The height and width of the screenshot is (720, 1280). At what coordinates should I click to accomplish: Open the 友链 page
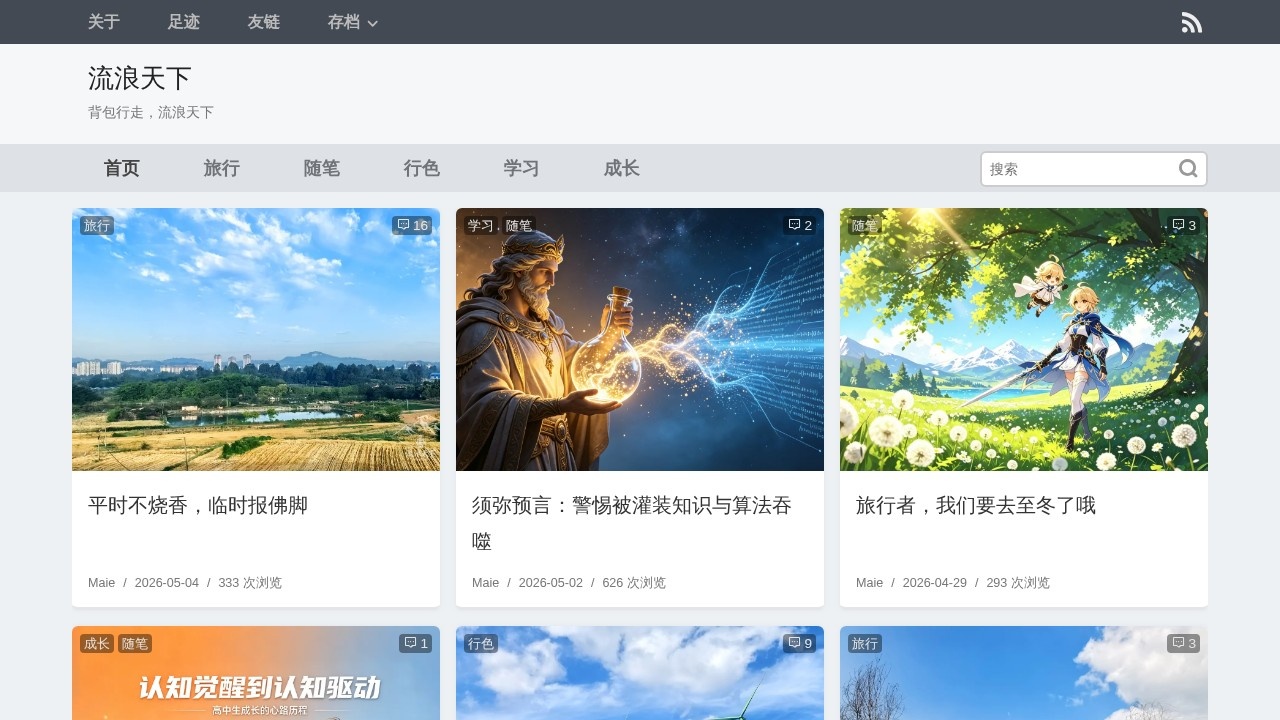264,22
